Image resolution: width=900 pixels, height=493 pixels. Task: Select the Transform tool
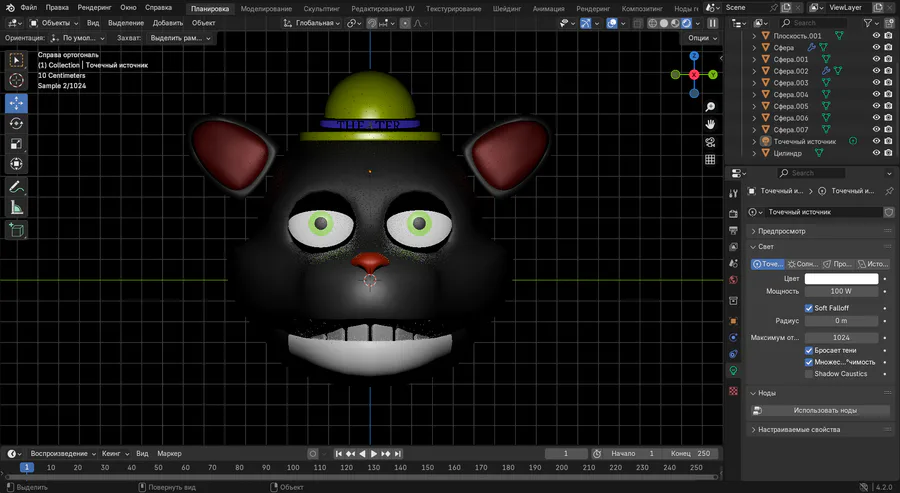(16, 164)
